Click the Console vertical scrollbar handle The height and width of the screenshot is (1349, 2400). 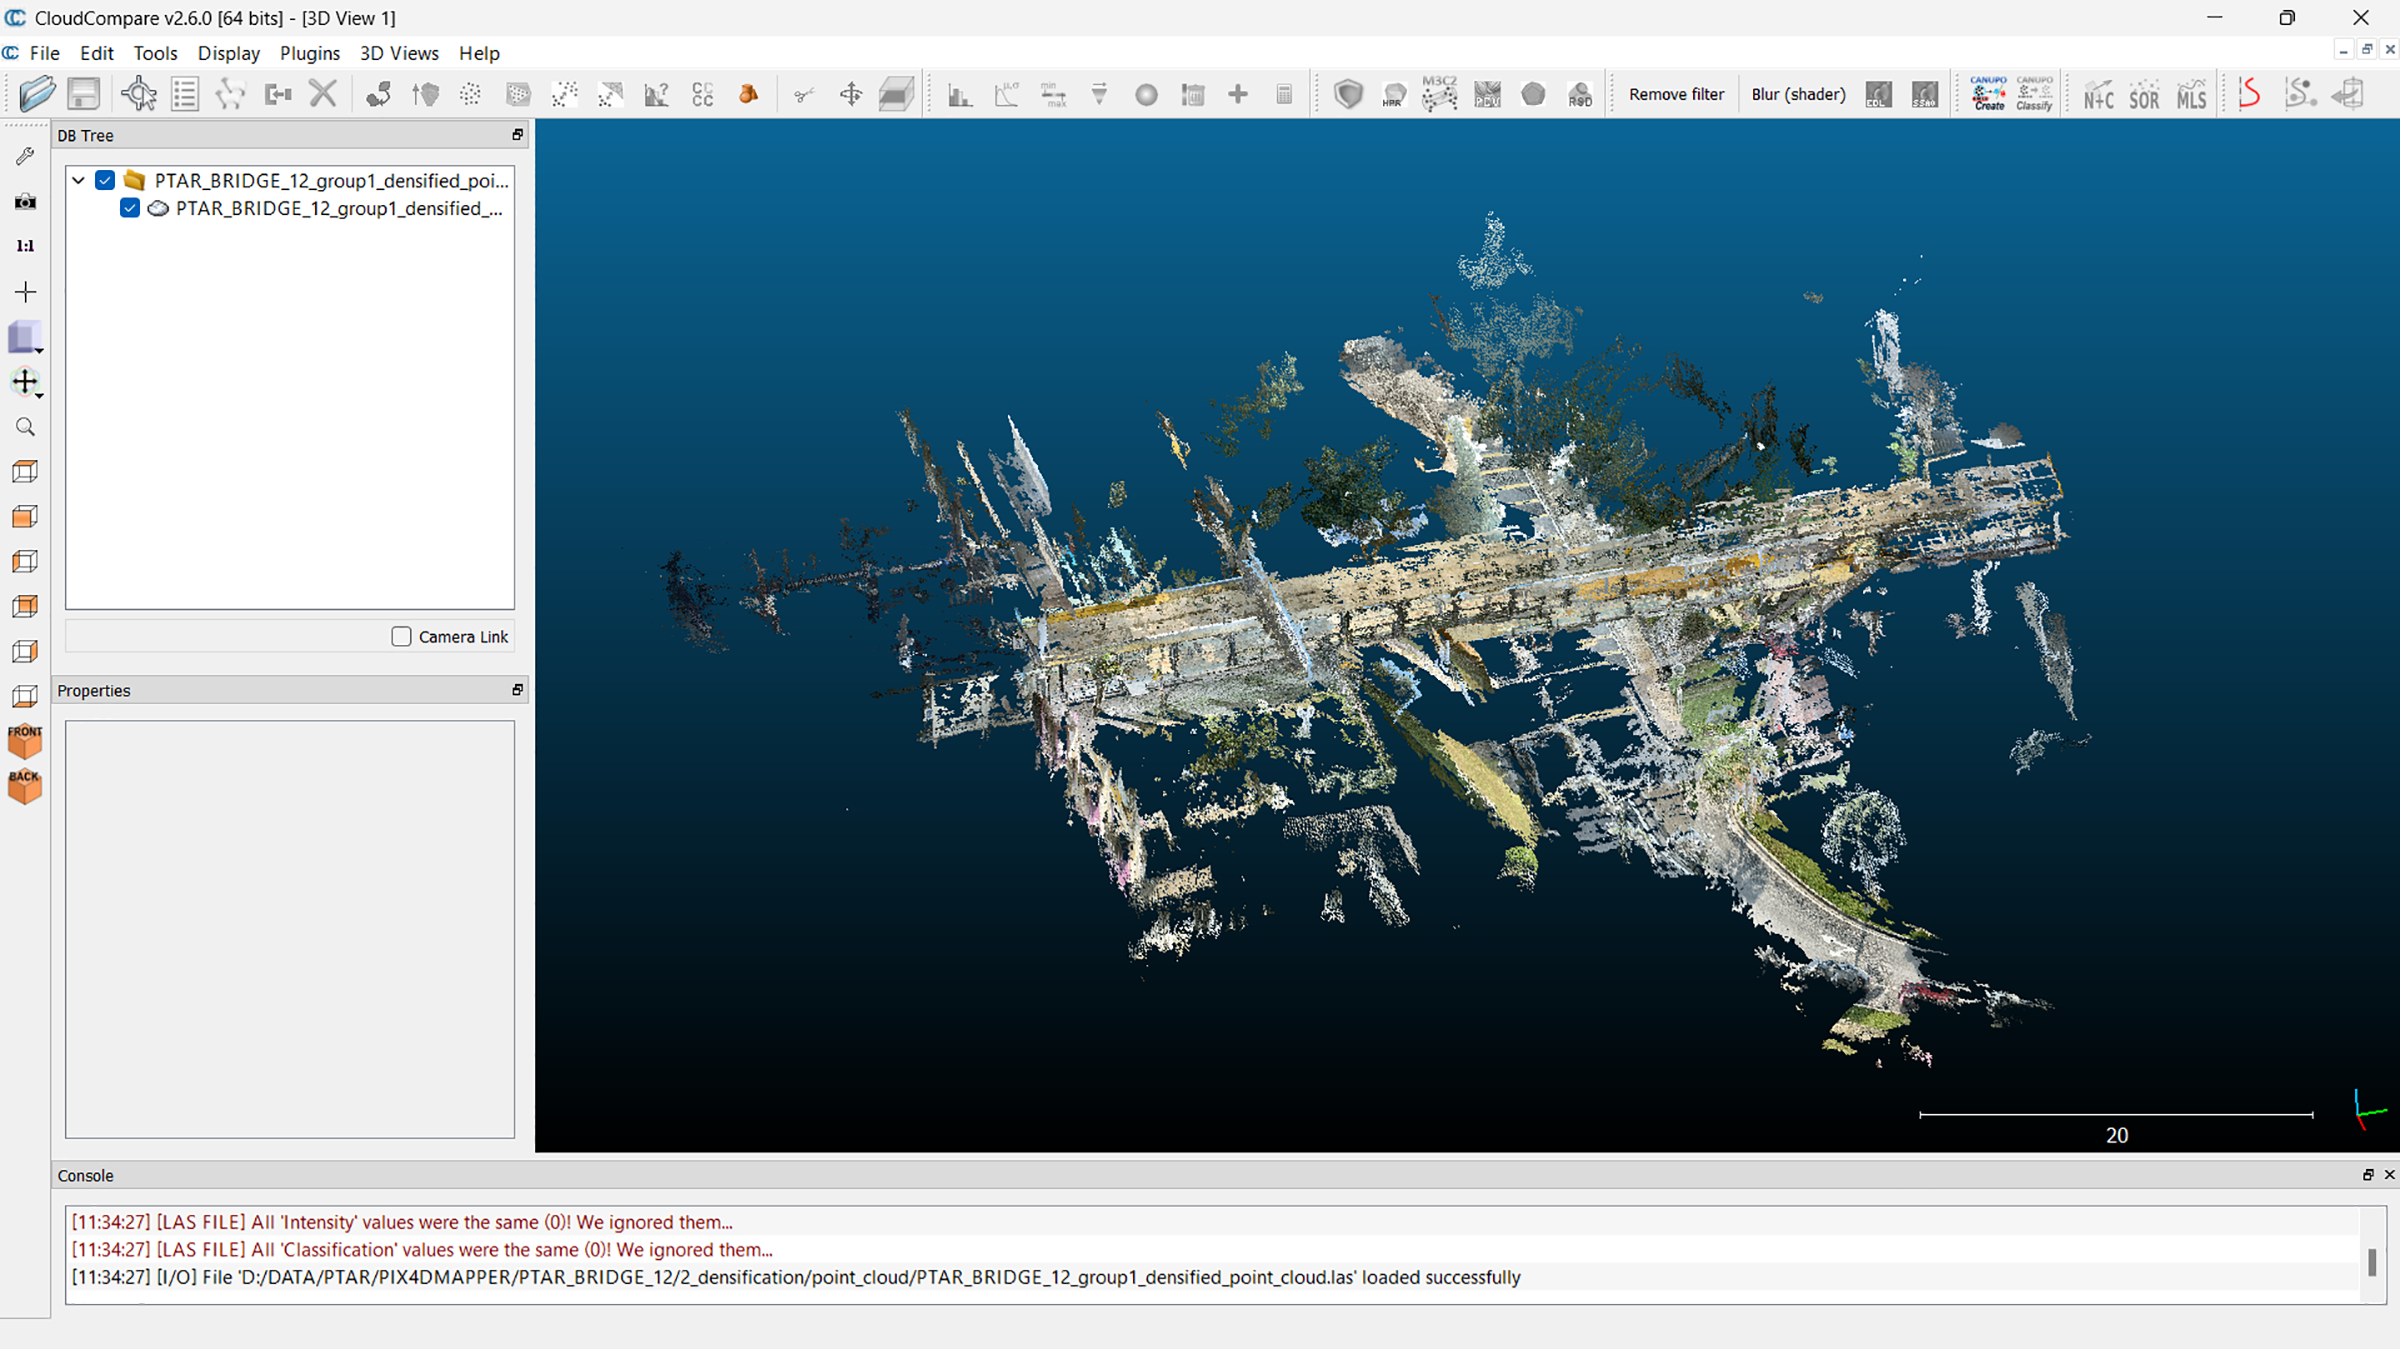pos(2371,1262)
